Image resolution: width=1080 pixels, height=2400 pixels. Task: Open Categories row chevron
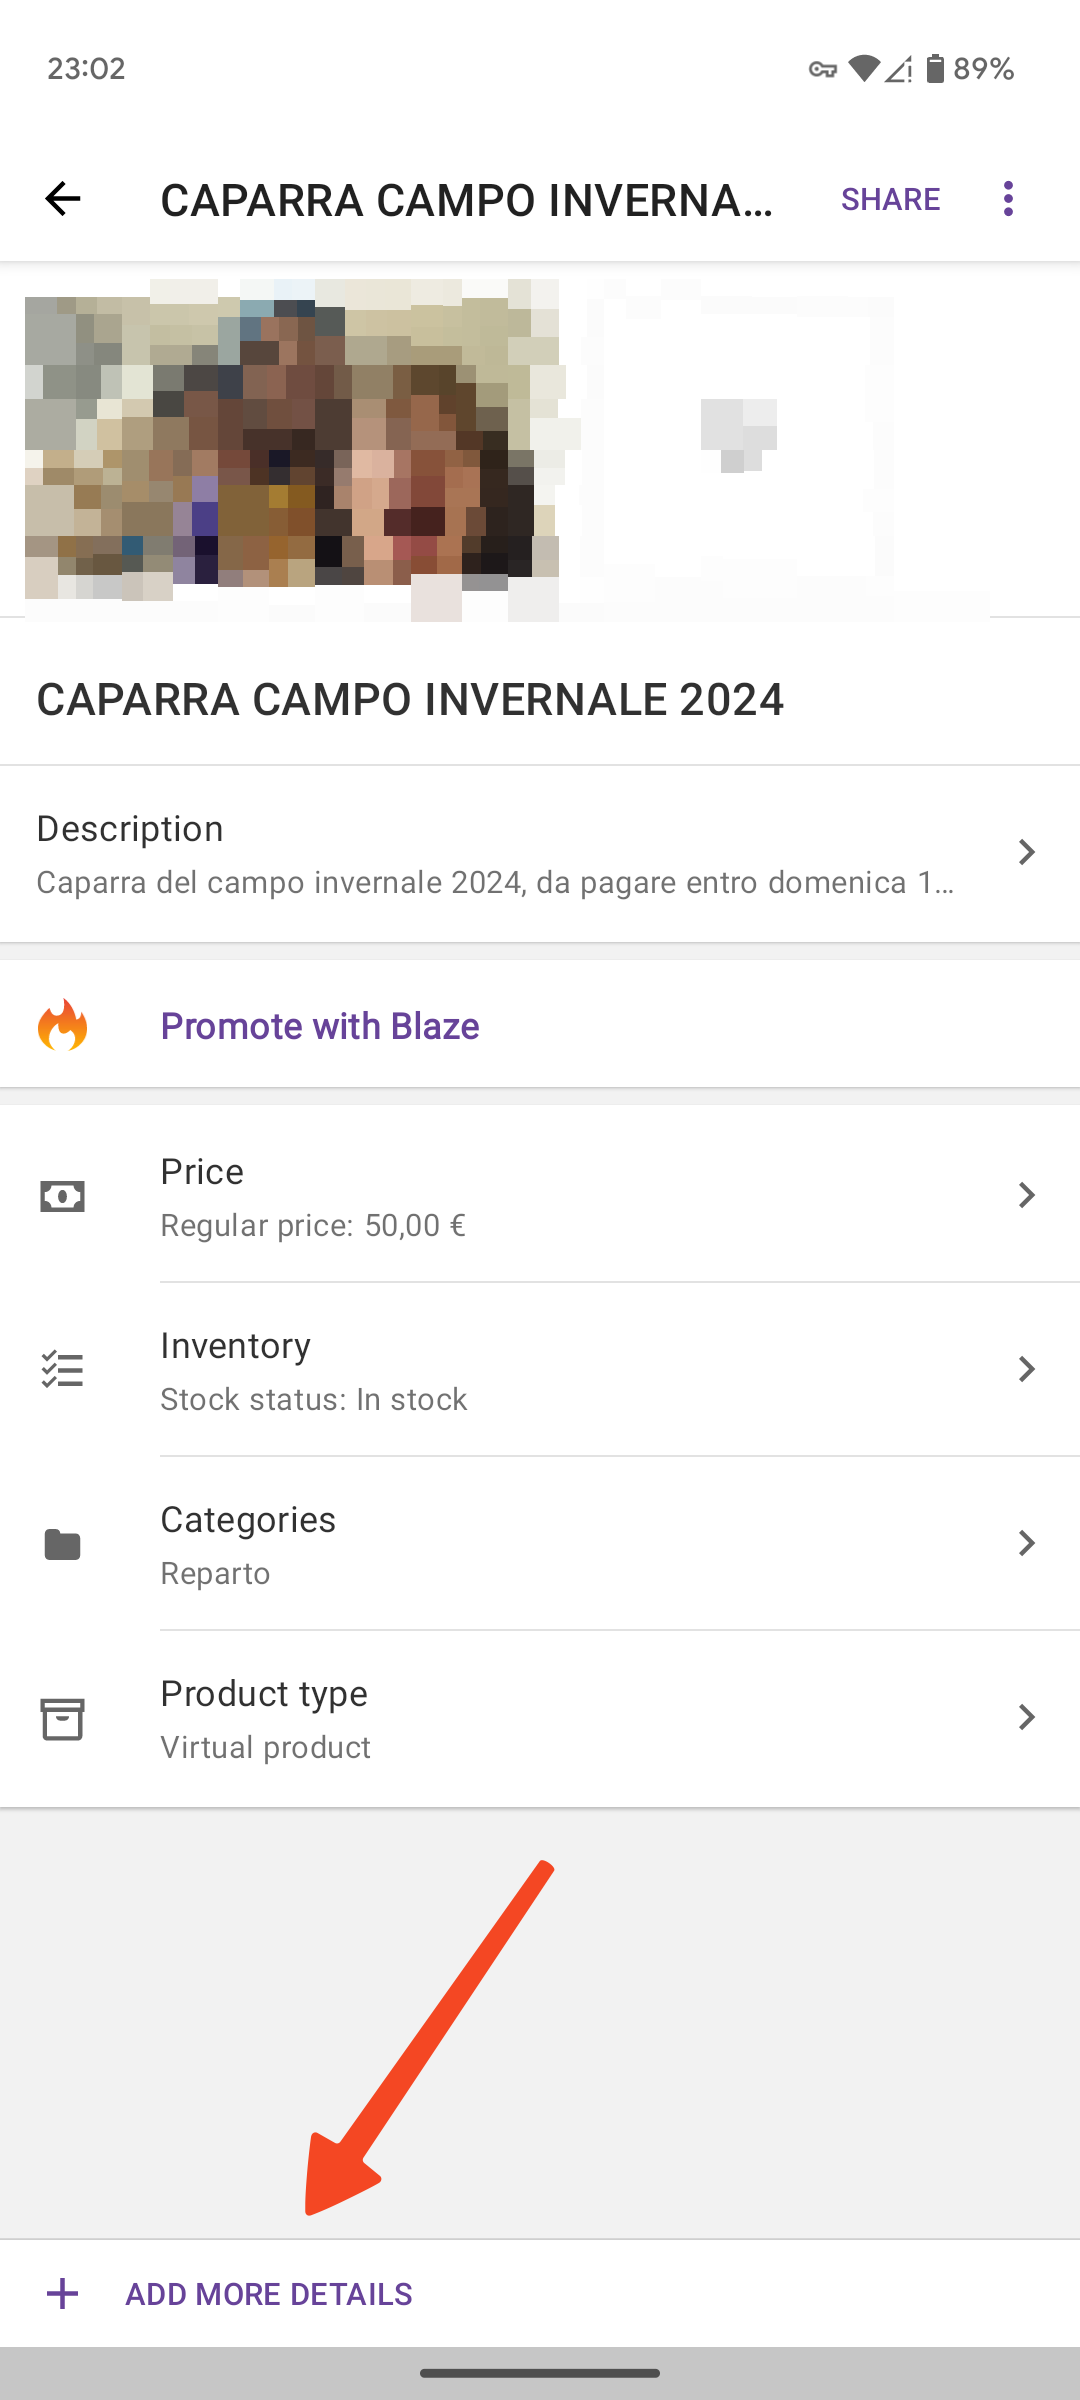click(x=1026, y=1543)
